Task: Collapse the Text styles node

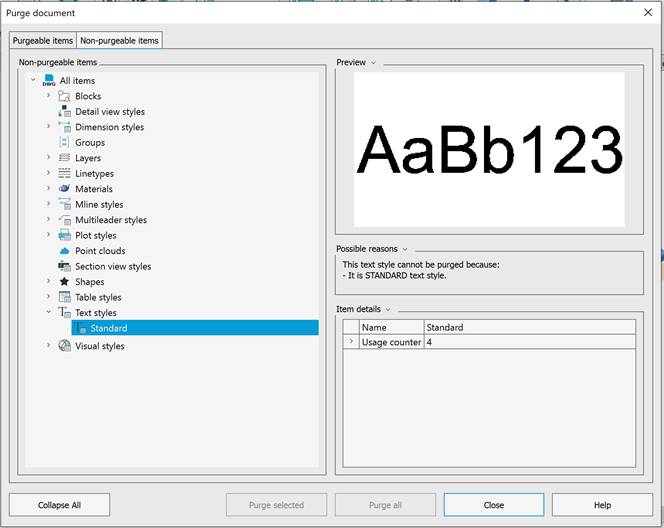Action: pyautogui.click(x=48, y=312)
